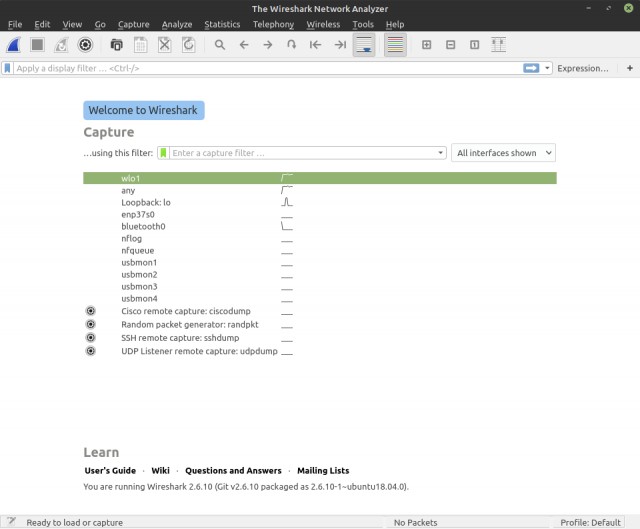Go forward to next packet arrow
Viewport: 640px width, 529px height.
coord(268,45)
